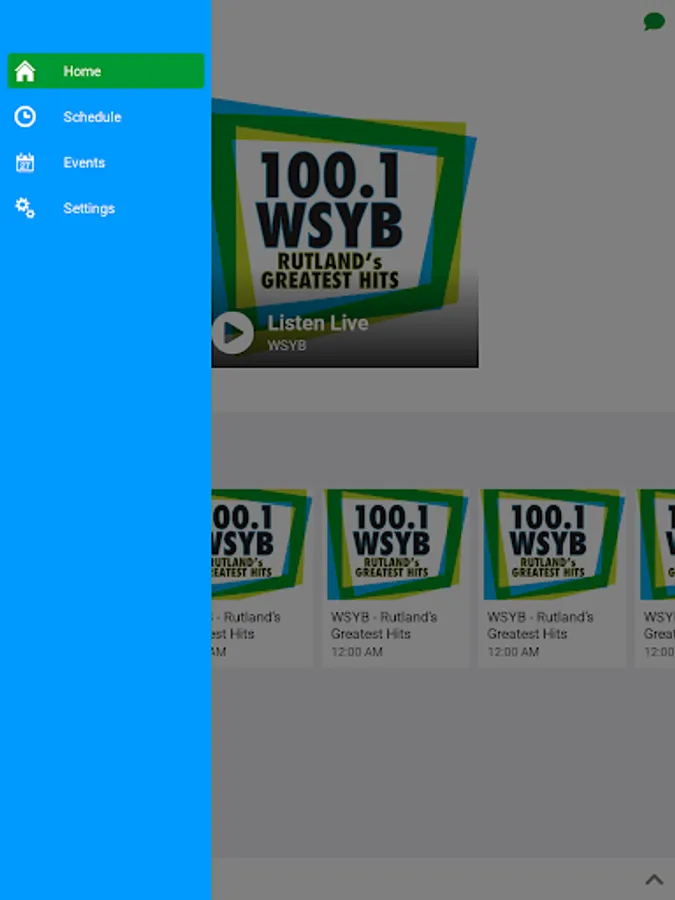
Task: Play the Listen Live stream
Action: click(232, 332)
